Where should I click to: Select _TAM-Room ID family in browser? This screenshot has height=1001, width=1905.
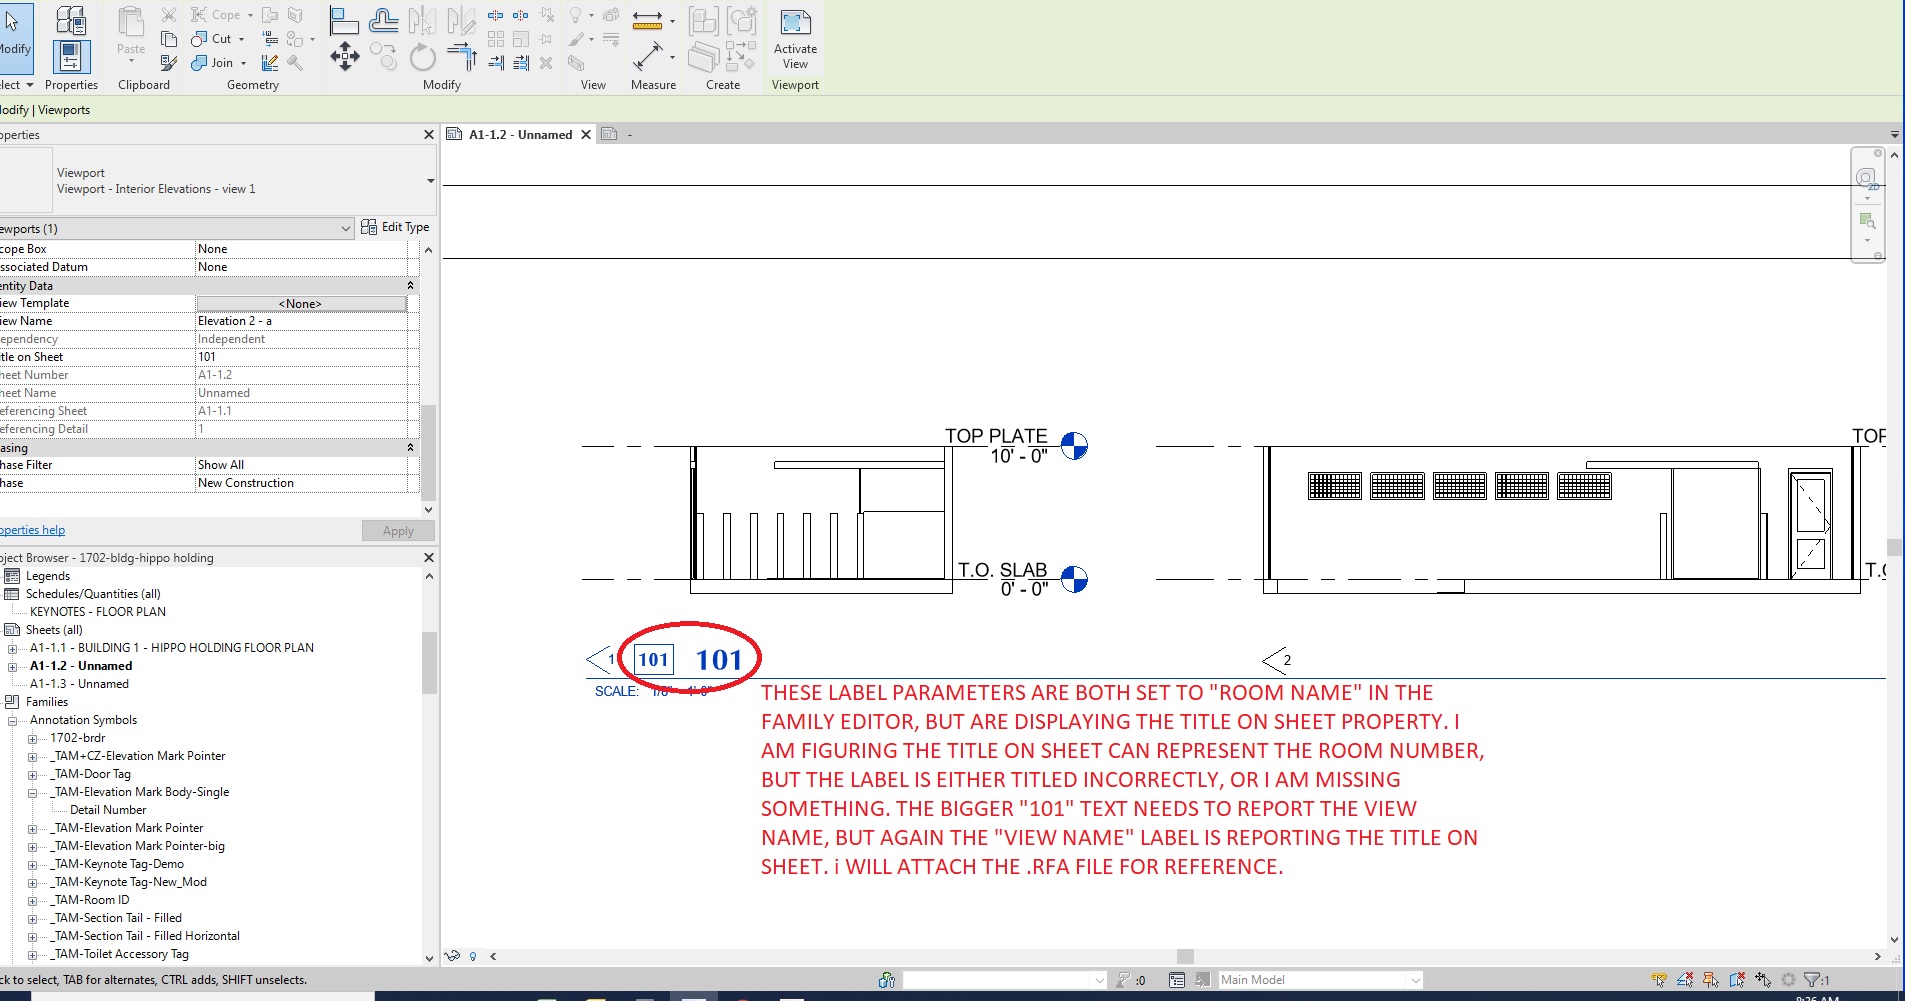click(90, 900)
